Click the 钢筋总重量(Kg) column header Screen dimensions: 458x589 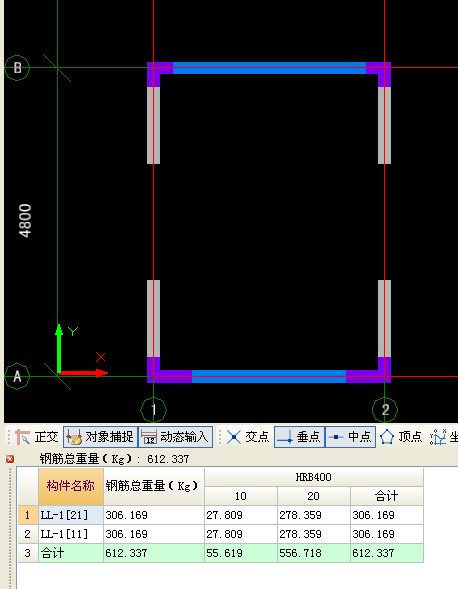point(154,486)
